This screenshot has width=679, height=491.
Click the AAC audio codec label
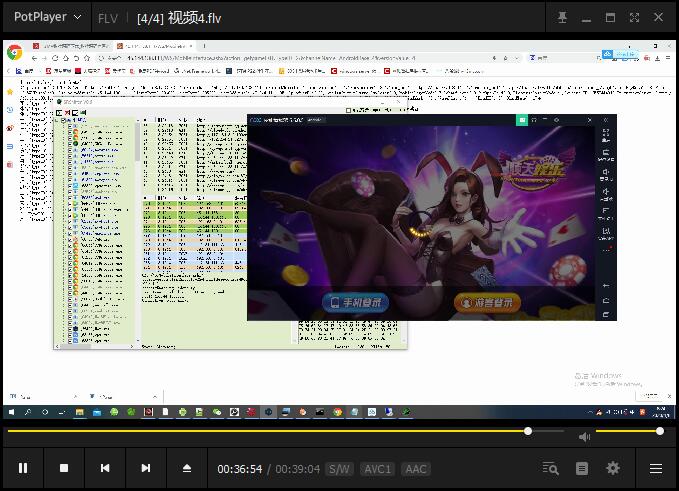415,469
